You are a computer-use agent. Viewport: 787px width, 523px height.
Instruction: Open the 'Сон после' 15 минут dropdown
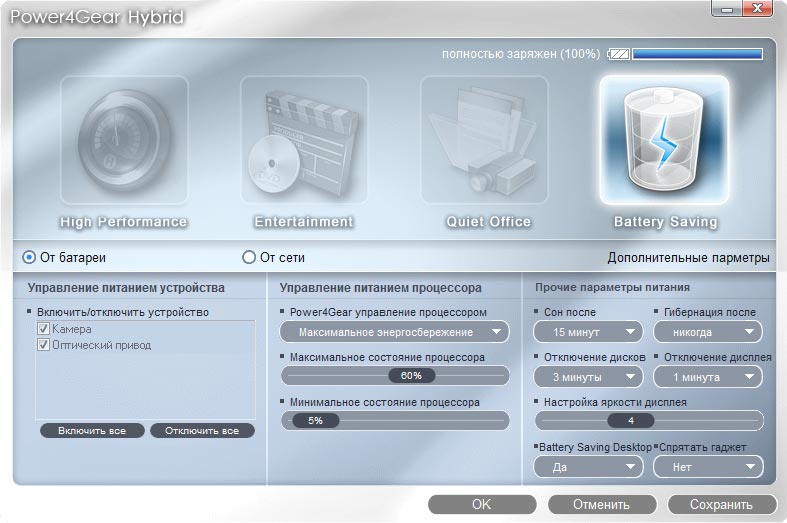tap(588, 332)
